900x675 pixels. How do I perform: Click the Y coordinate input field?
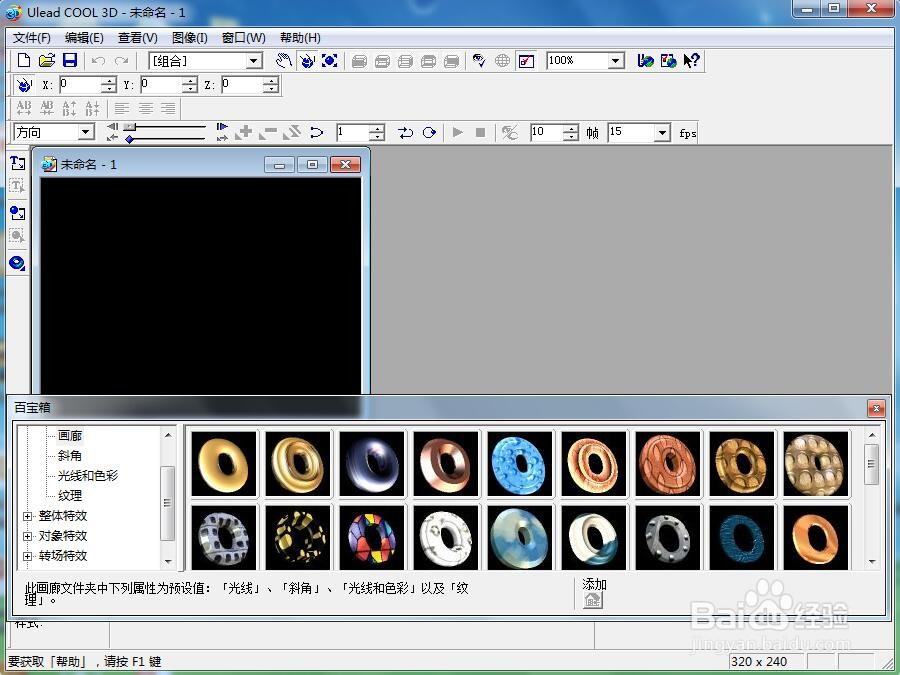point(161,85)
